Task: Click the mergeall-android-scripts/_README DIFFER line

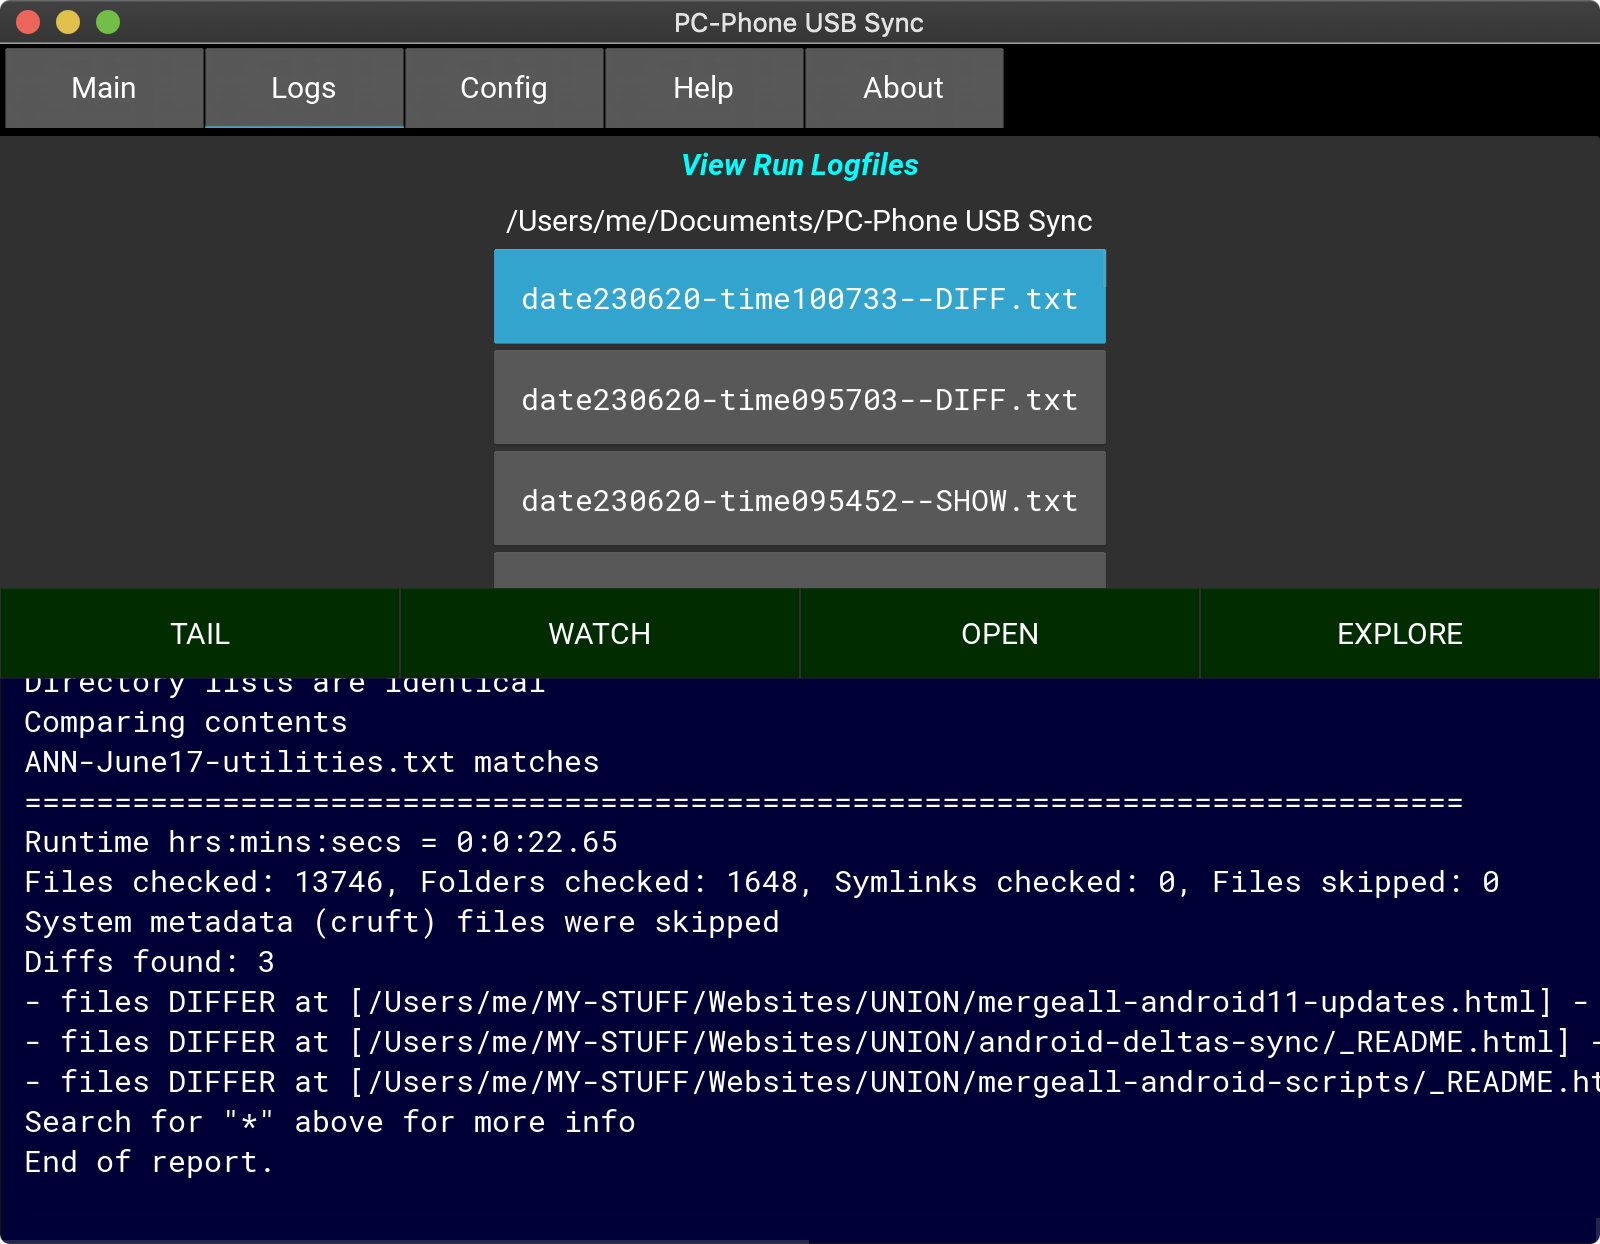Action: click(x=811, y=1083)
